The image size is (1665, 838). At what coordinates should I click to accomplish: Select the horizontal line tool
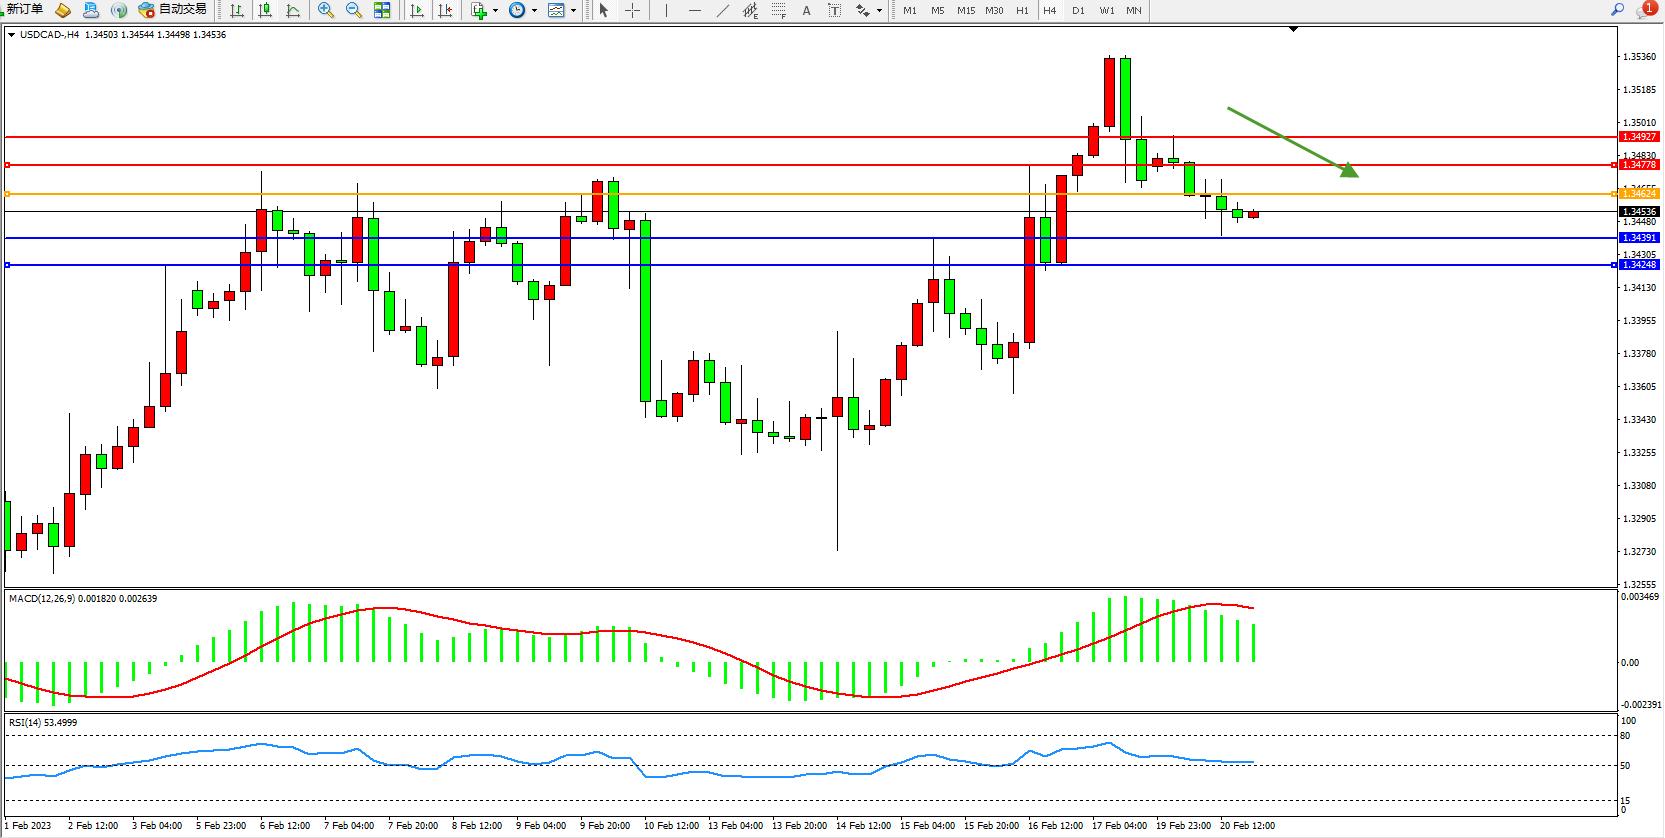694,10
